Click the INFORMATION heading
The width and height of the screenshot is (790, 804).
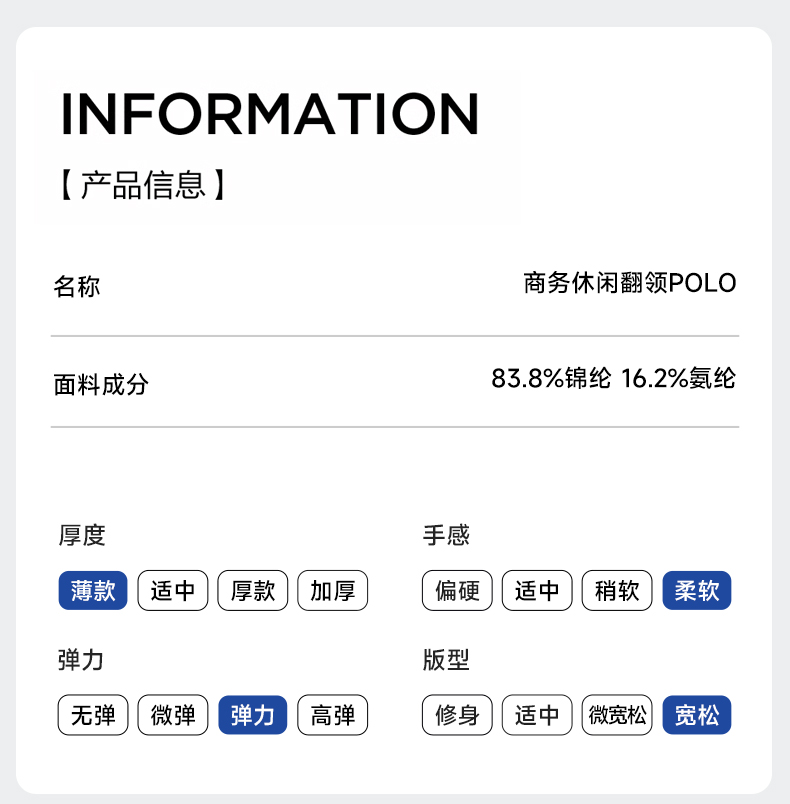click(270, 114)
